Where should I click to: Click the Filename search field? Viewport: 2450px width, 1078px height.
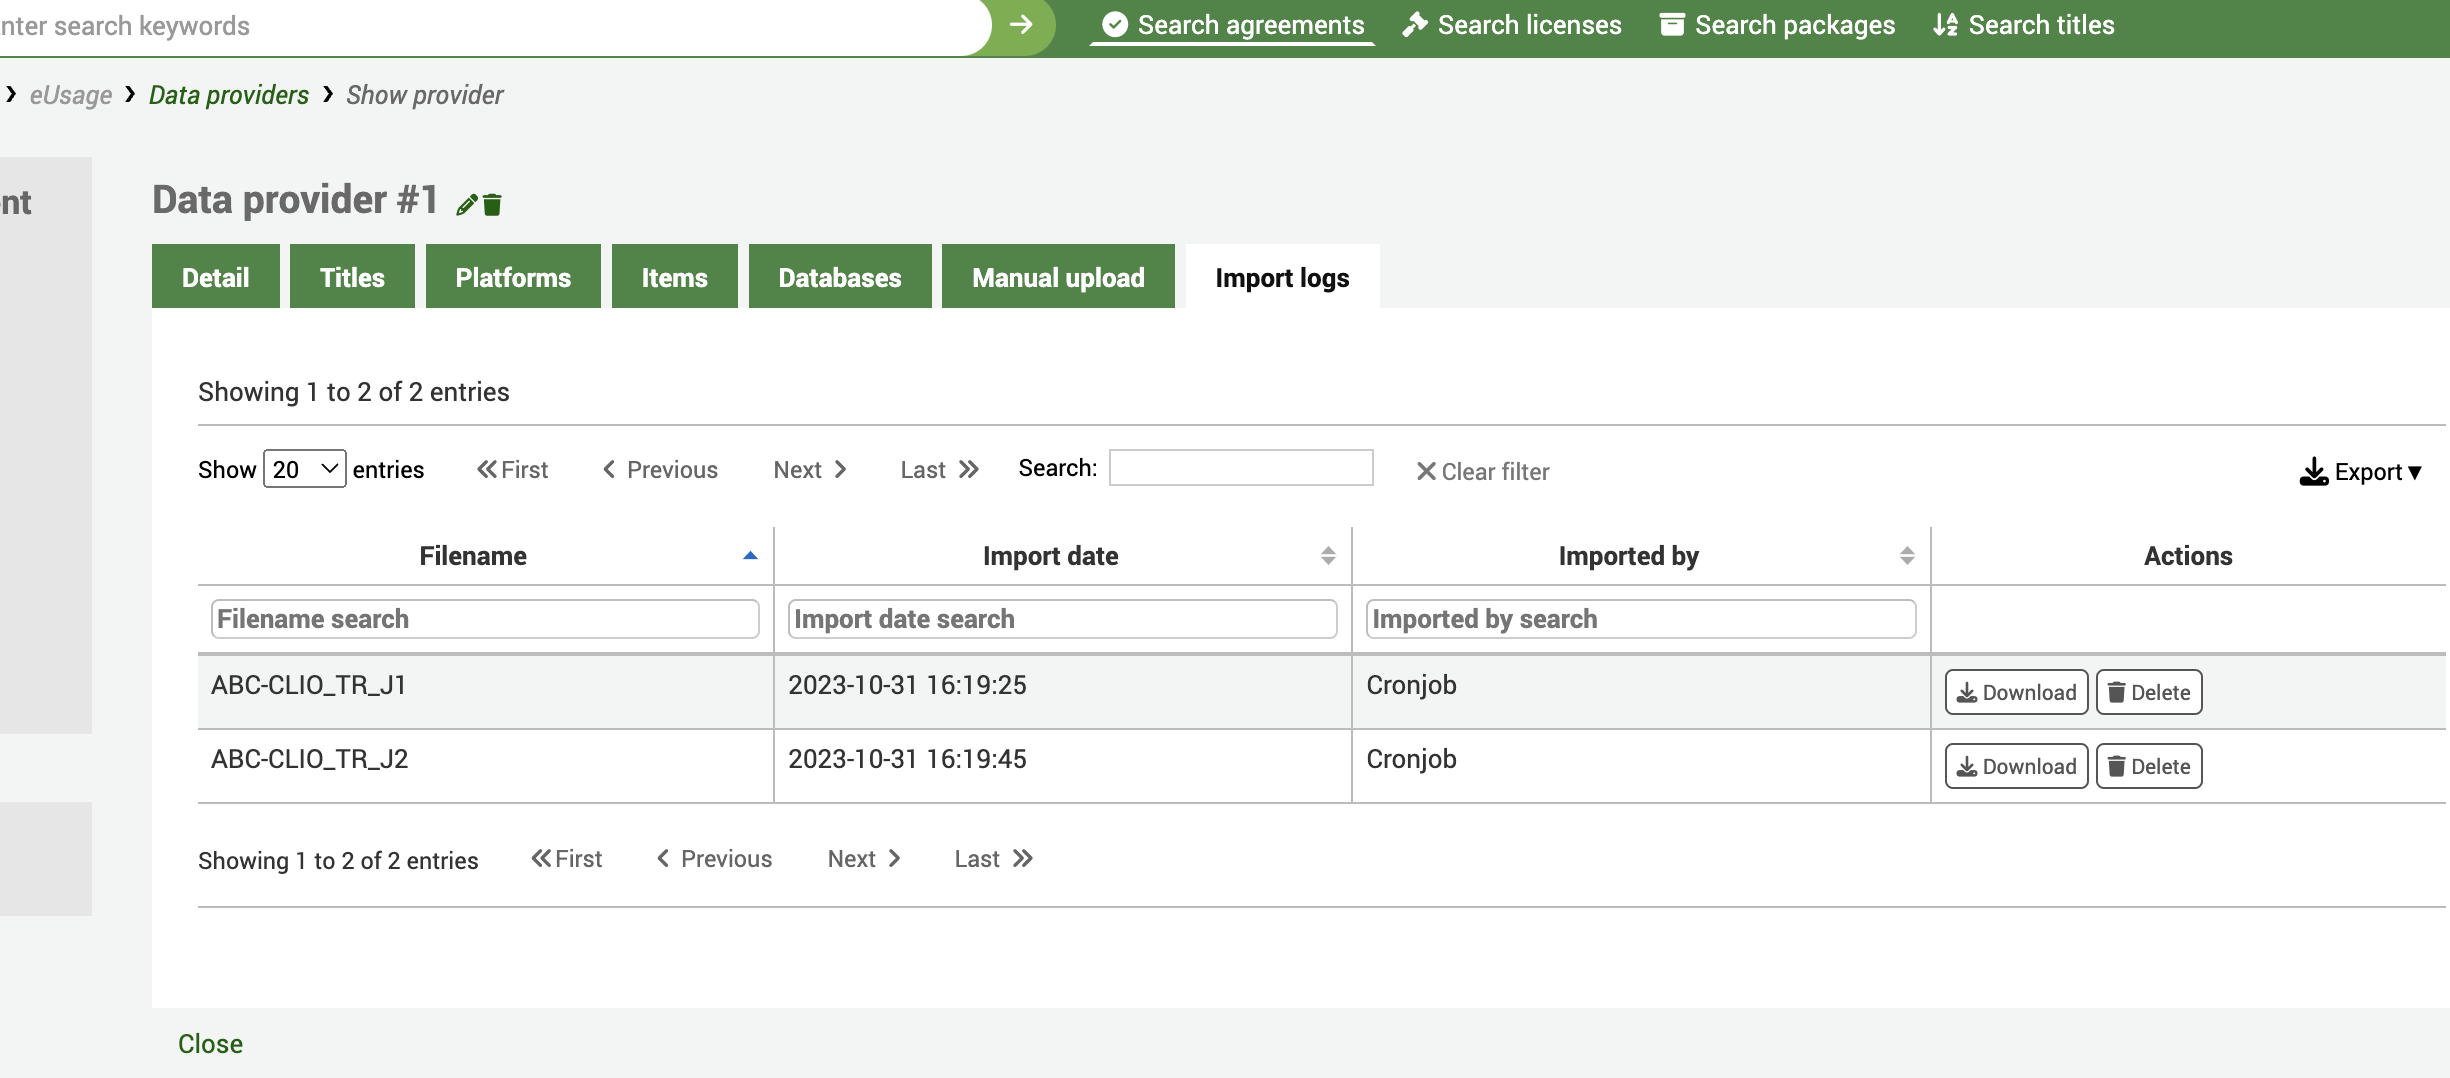point(486,618)
